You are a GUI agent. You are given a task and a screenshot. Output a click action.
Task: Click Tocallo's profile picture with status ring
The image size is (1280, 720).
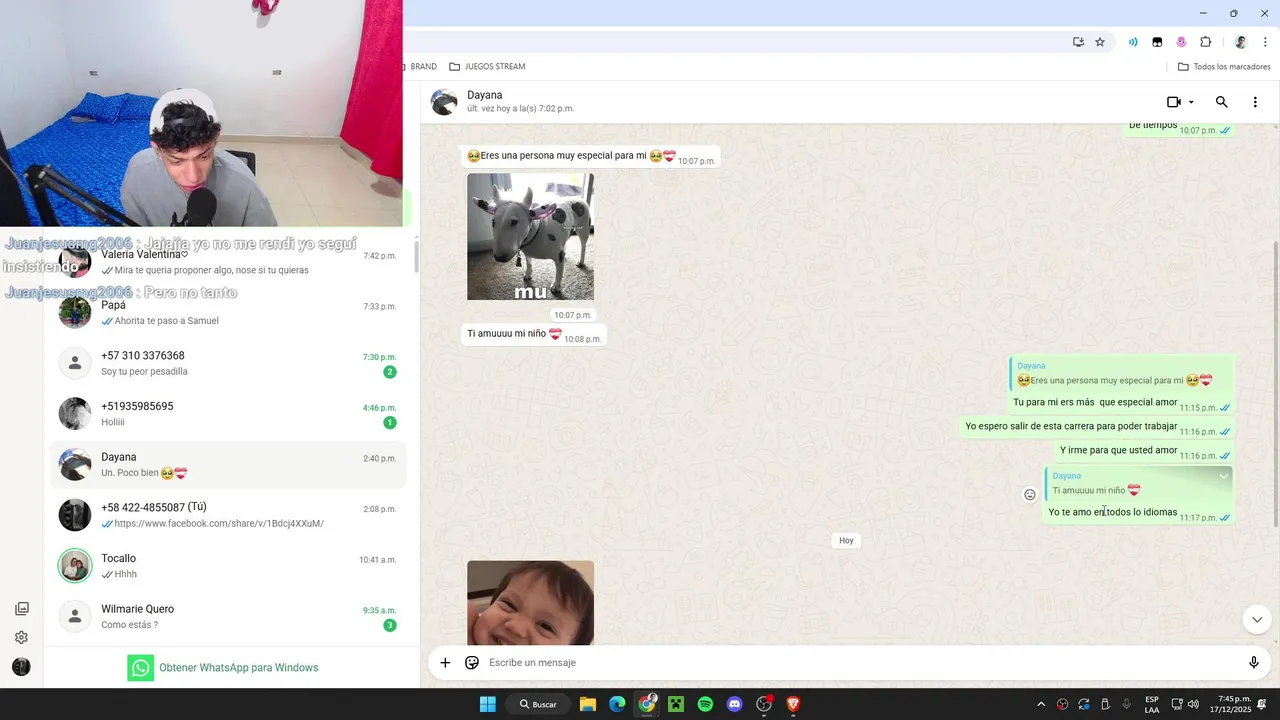(75, 566)
